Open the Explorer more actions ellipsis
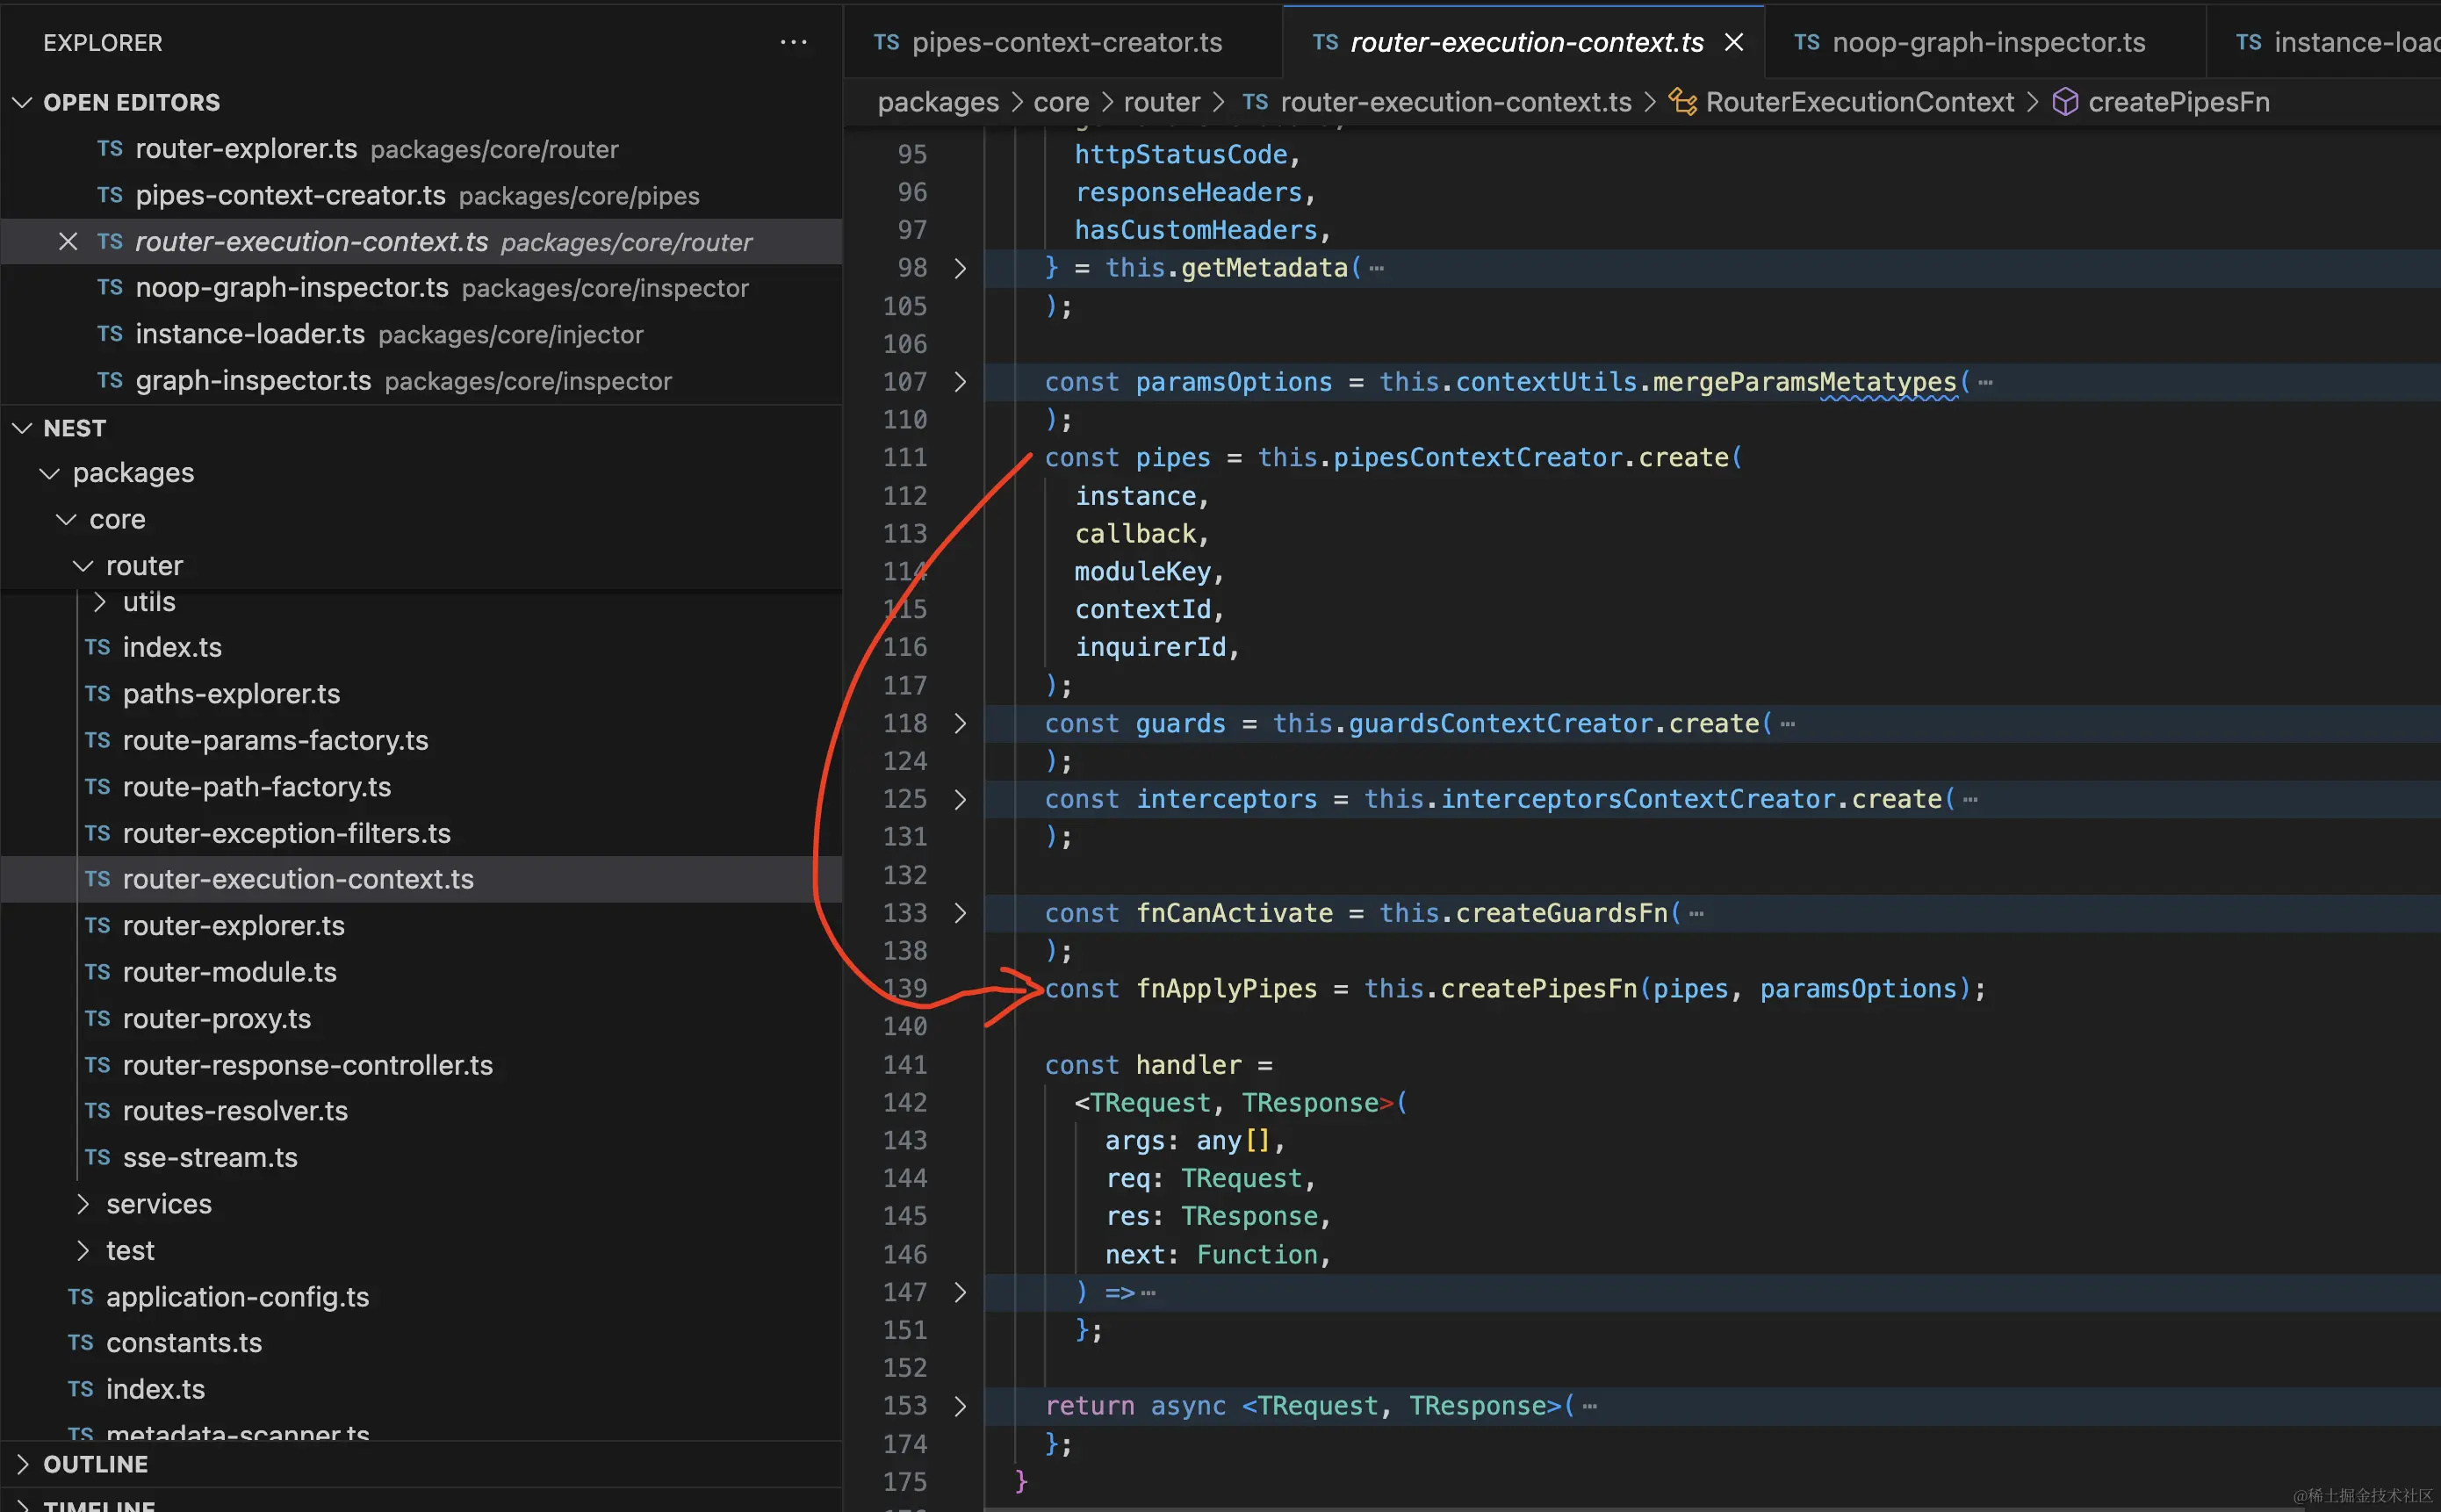The image size is (2441, 1512). coord(793,42)
